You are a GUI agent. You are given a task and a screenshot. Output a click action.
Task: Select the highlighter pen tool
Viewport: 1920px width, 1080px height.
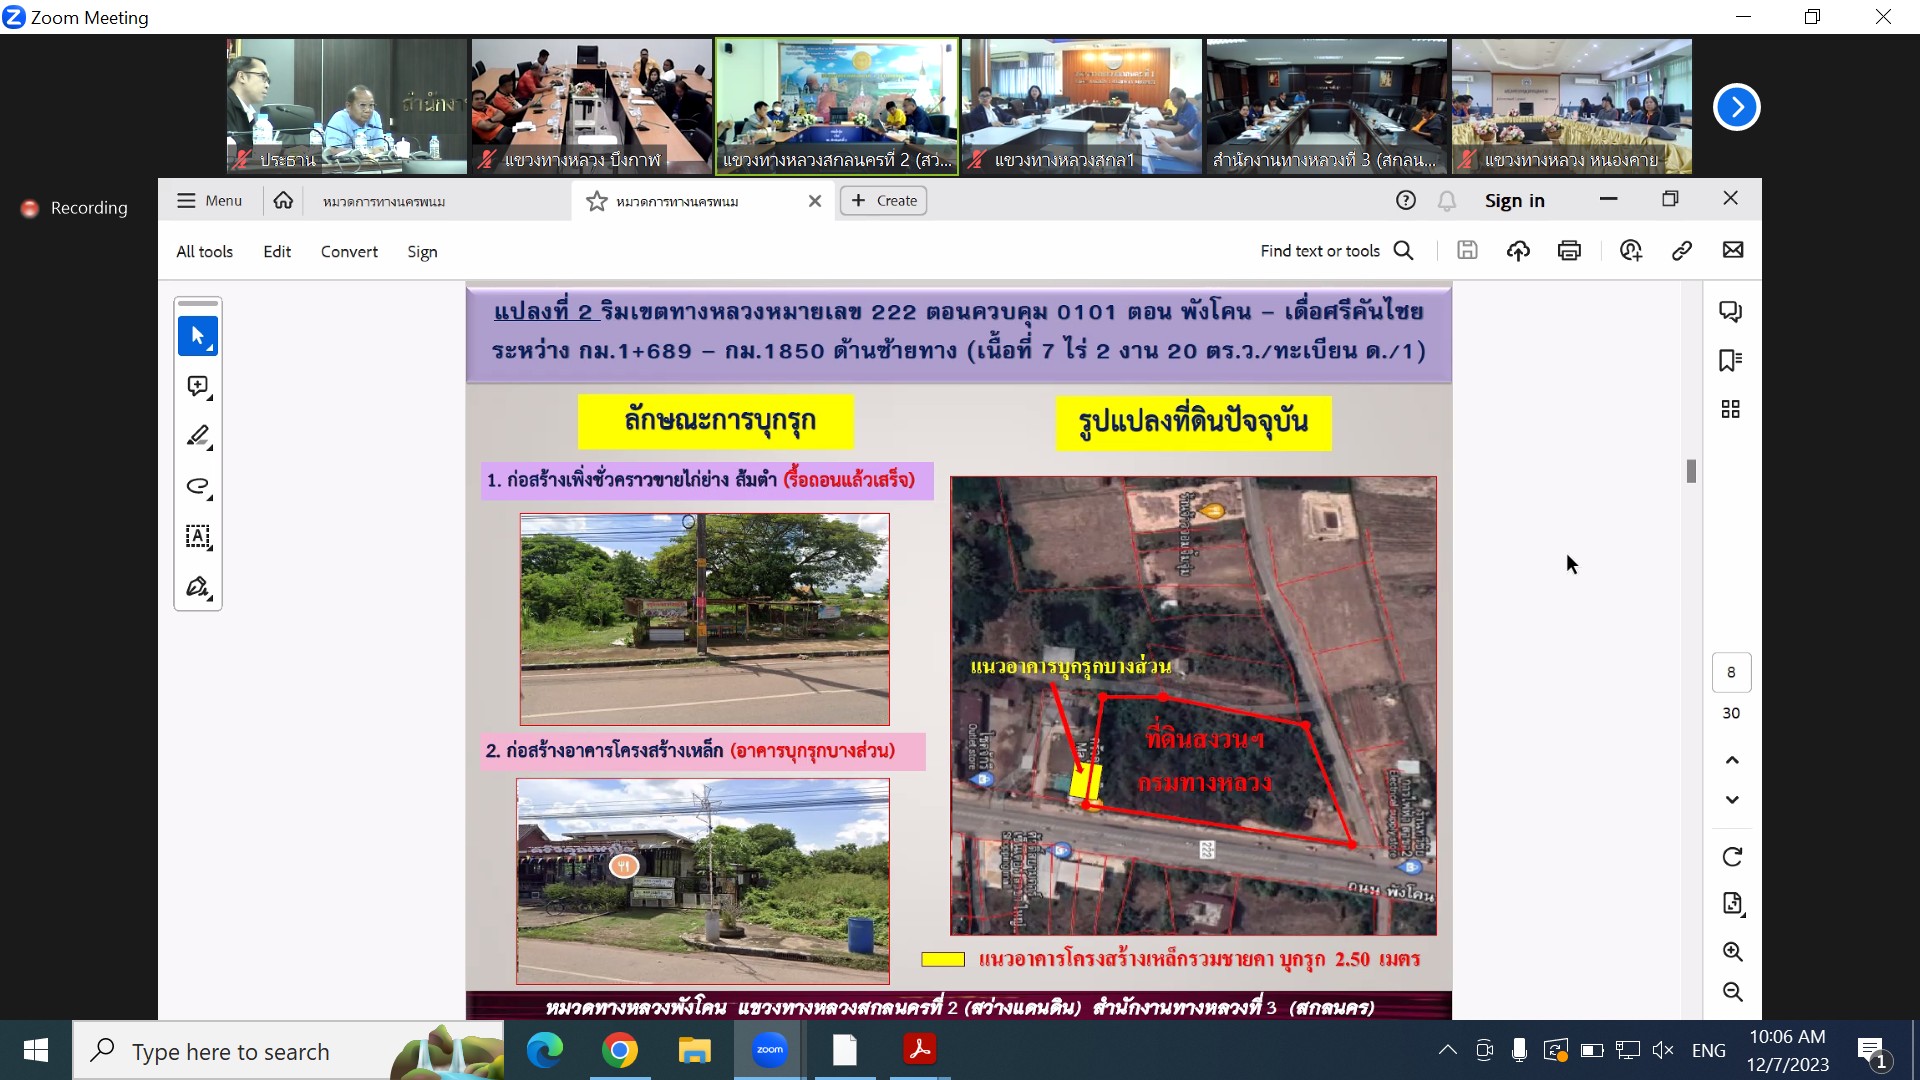coord(197,437)
